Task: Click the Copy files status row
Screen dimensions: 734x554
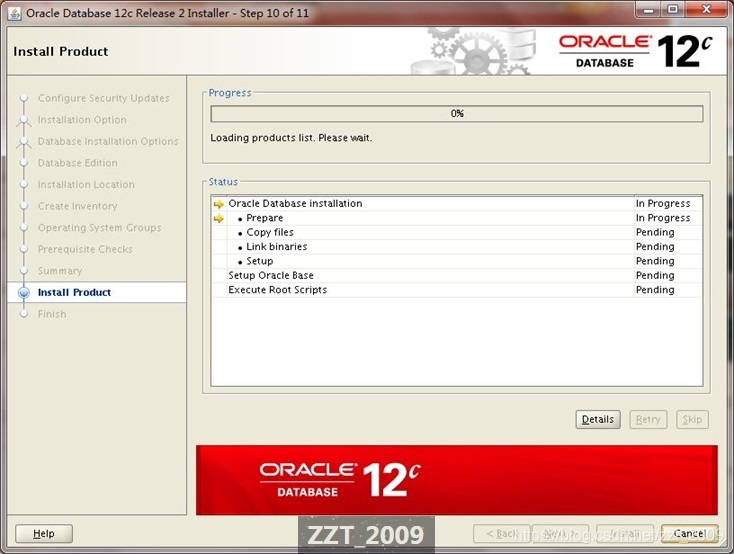Action: (456, 232)
